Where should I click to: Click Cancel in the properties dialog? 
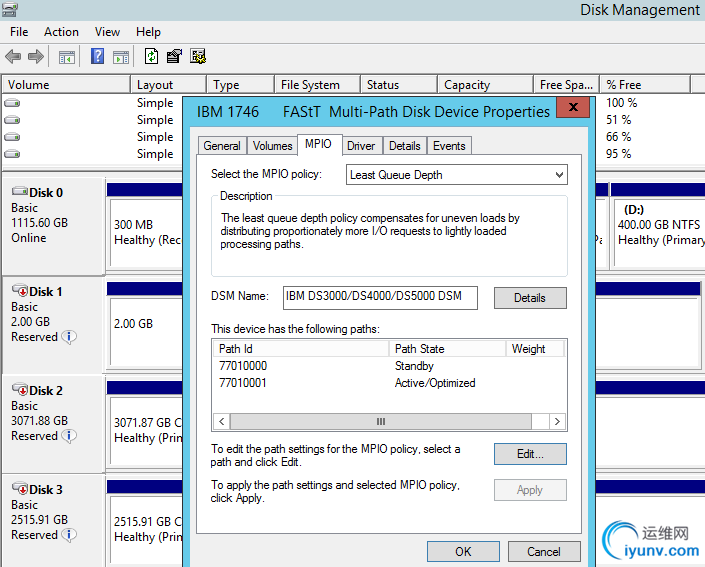[544, 552]
